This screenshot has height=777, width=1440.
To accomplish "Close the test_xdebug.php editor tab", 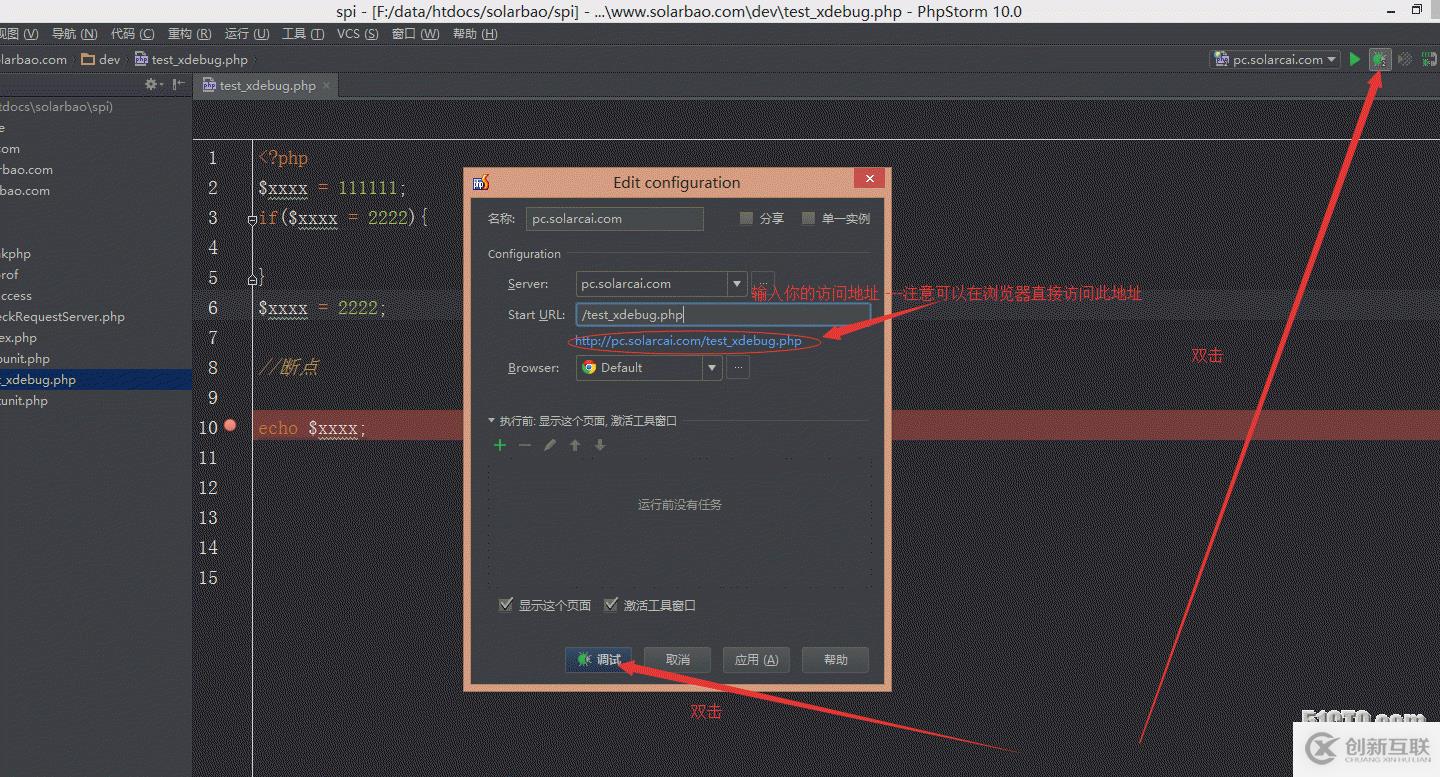I will click(326, 86).
